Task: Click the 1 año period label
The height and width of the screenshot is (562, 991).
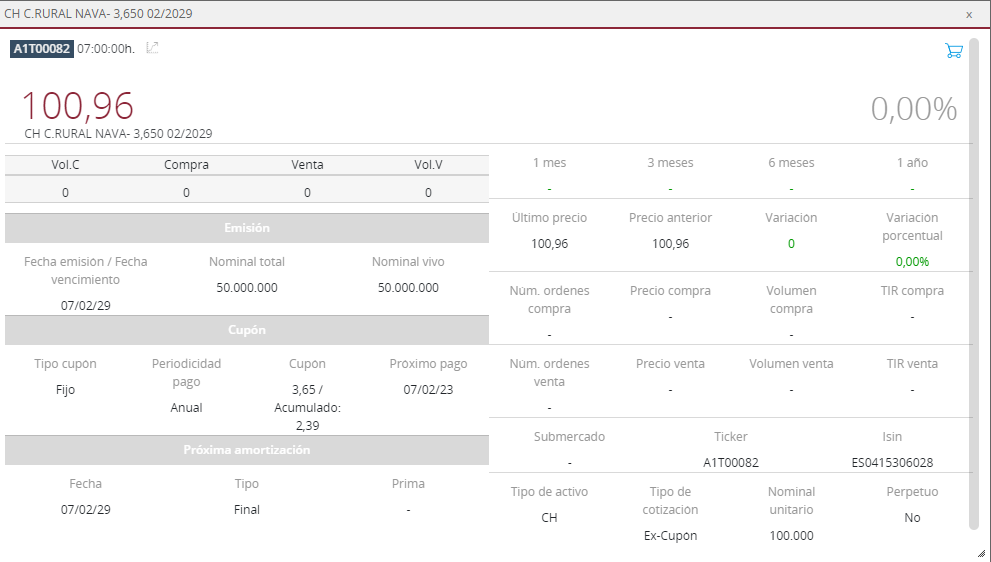Action: [x=912, y=163]
